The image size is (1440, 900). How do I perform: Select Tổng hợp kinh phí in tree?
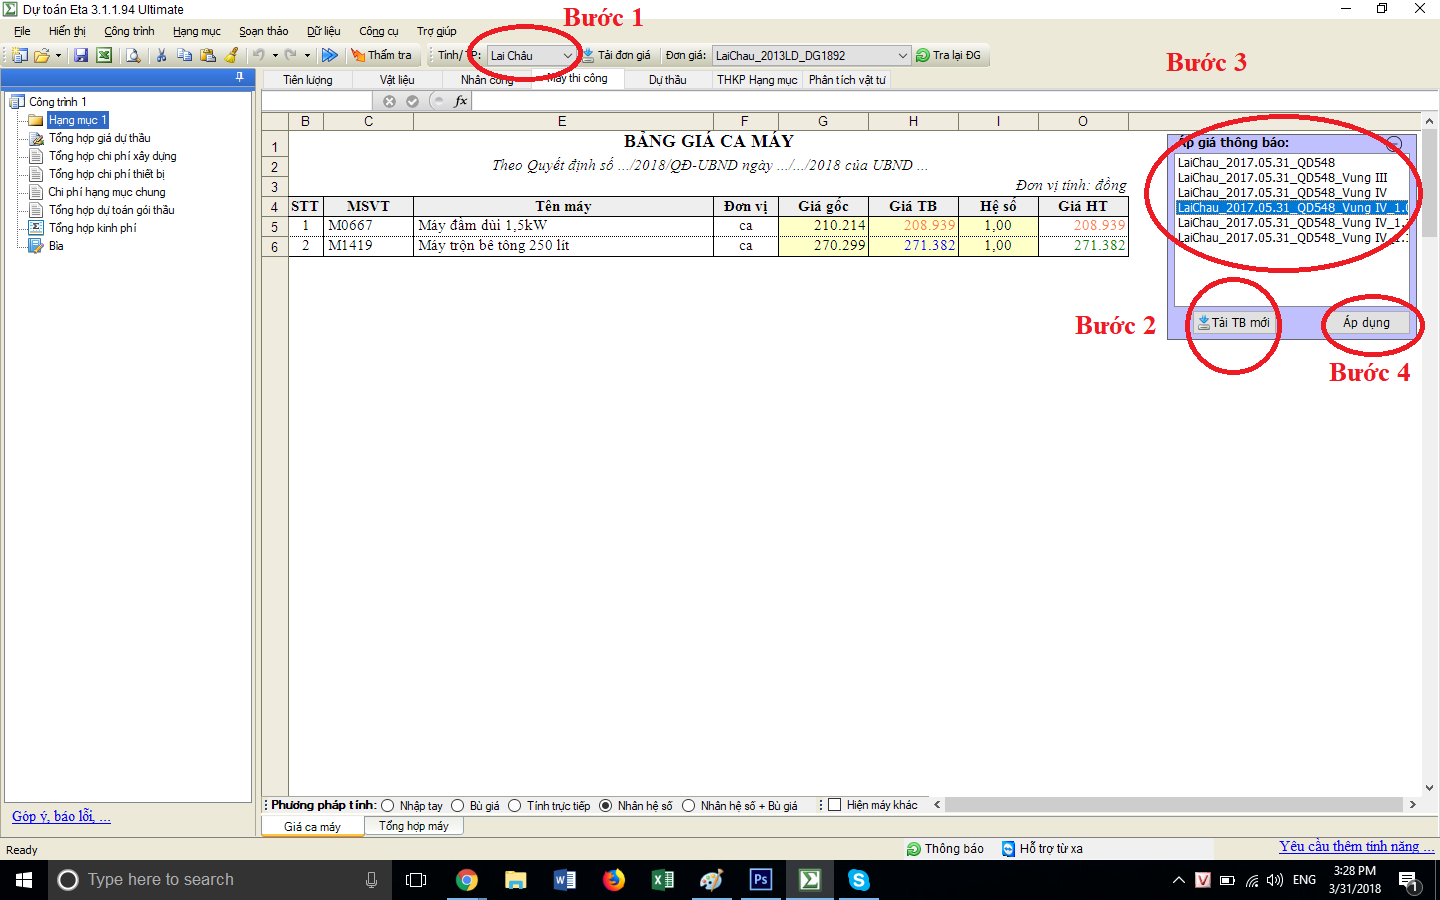point(92,228)
